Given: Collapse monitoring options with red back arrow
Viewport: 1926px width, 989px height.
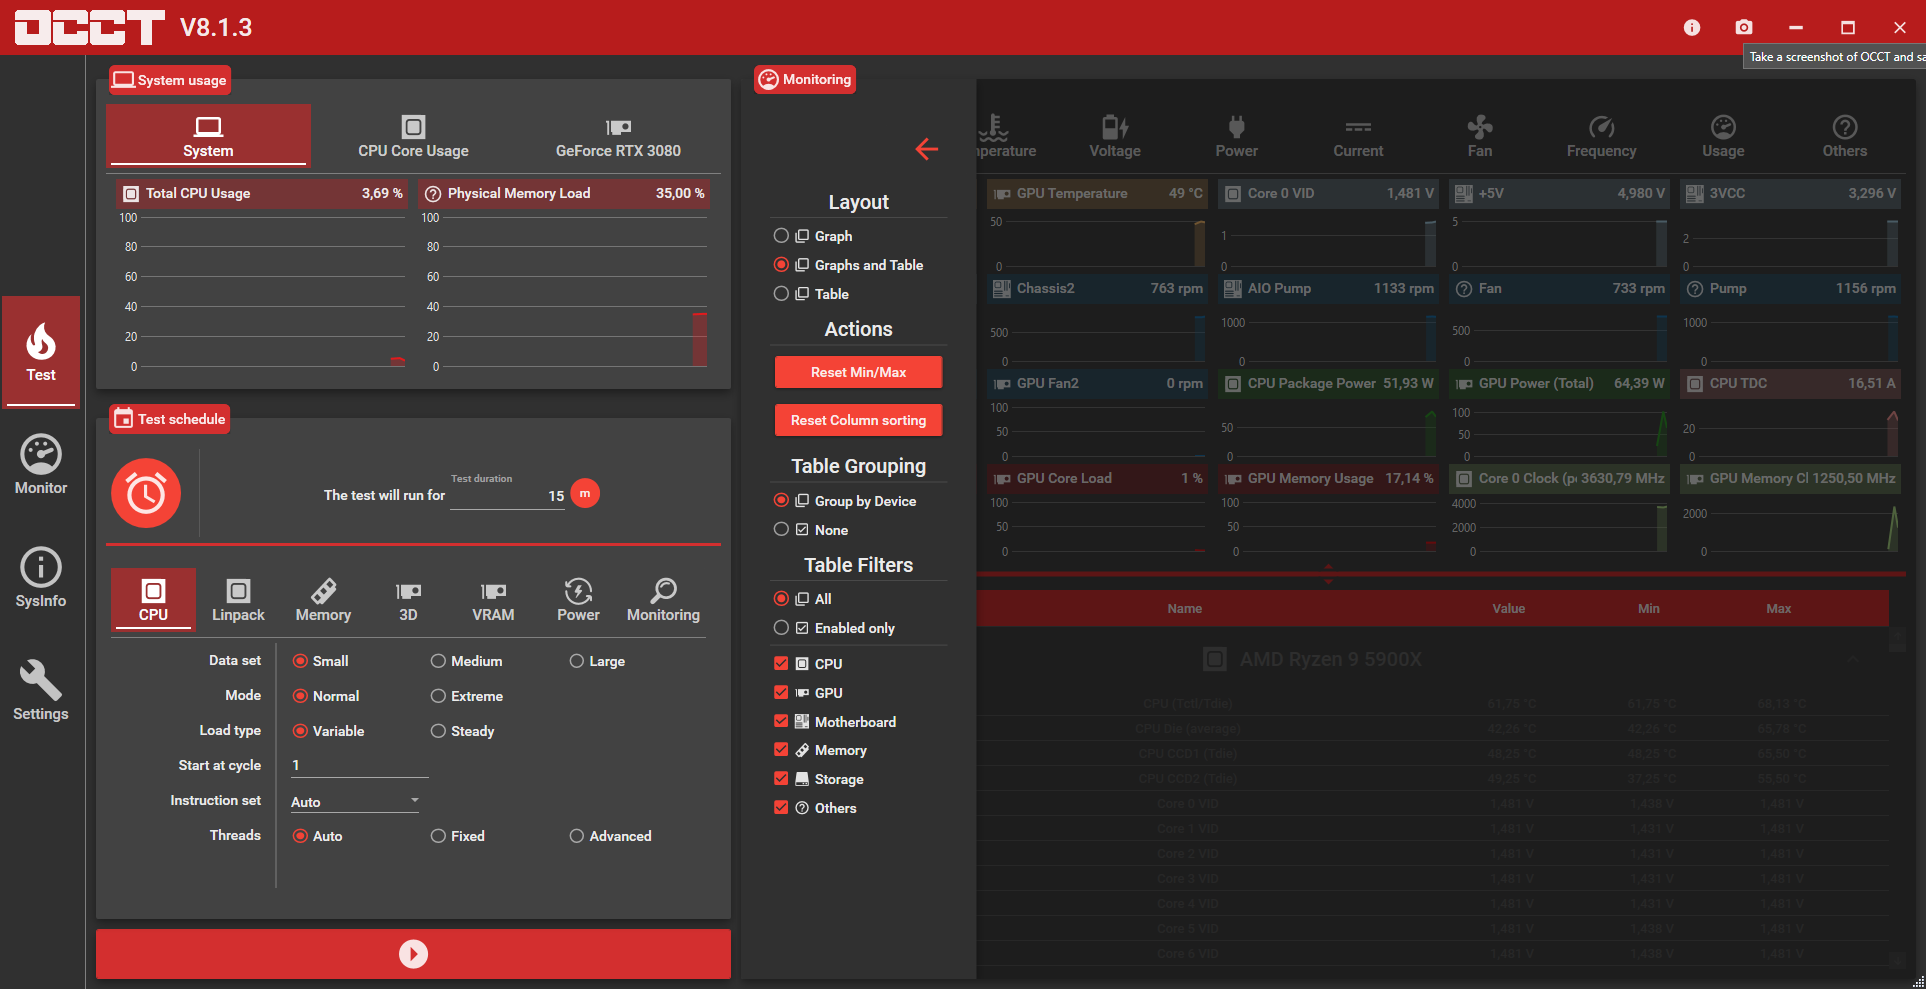Looking at the screenshot, I should (926, 149).
